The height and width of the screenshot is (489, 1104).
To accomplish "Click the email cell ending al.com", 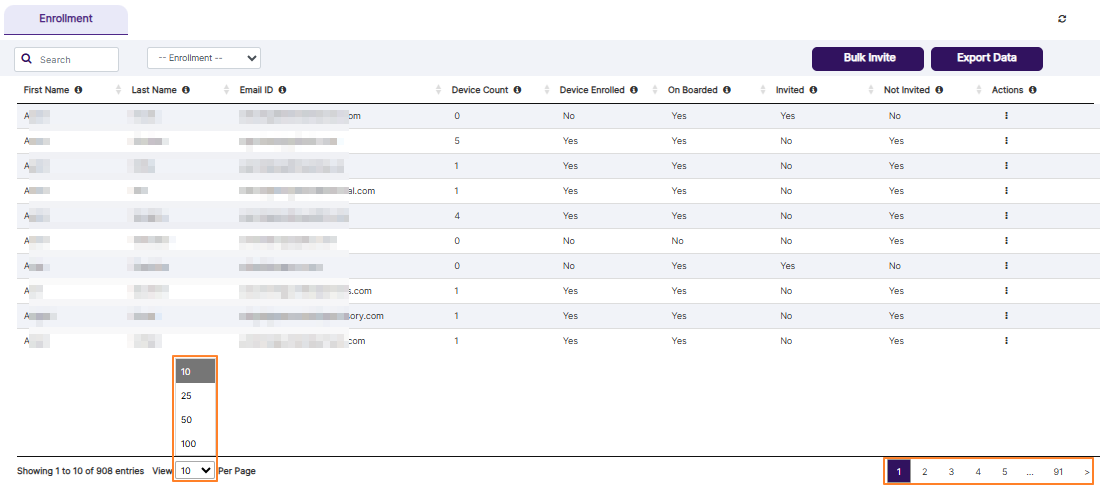I will click(x=307, y=191).
